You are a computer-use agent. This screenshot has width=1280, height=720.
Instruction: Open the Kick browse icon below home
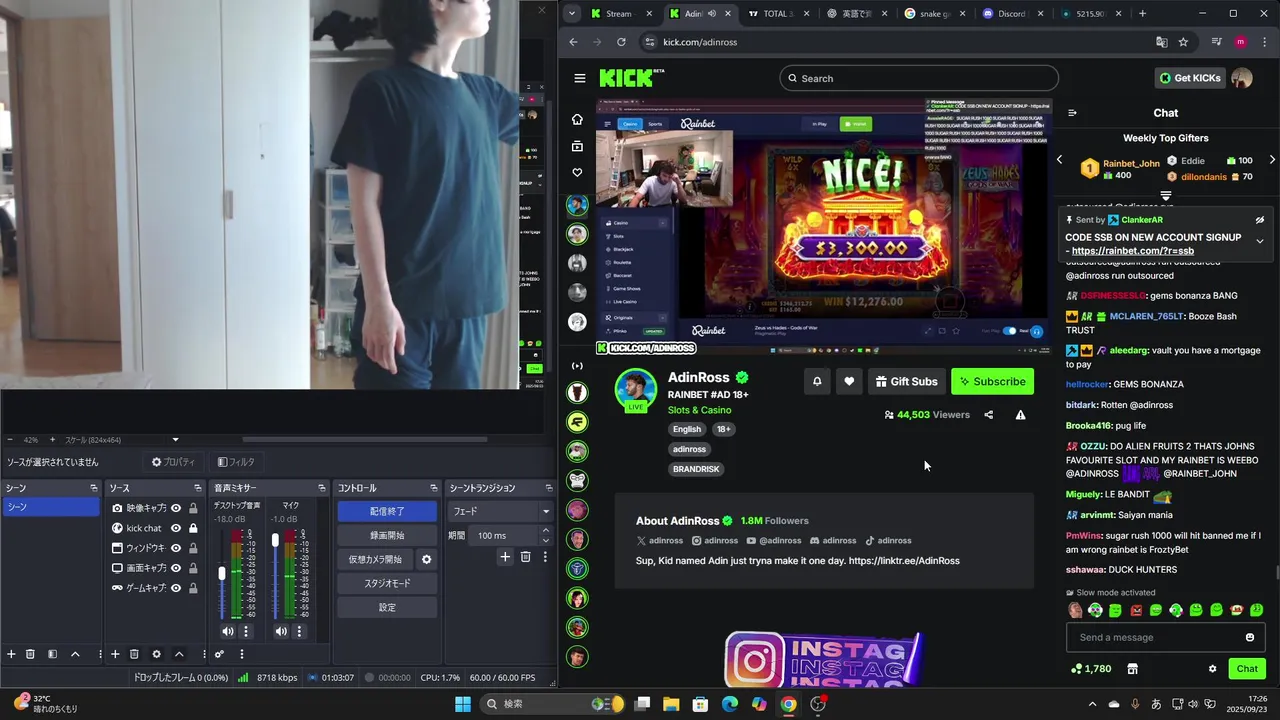577,146
